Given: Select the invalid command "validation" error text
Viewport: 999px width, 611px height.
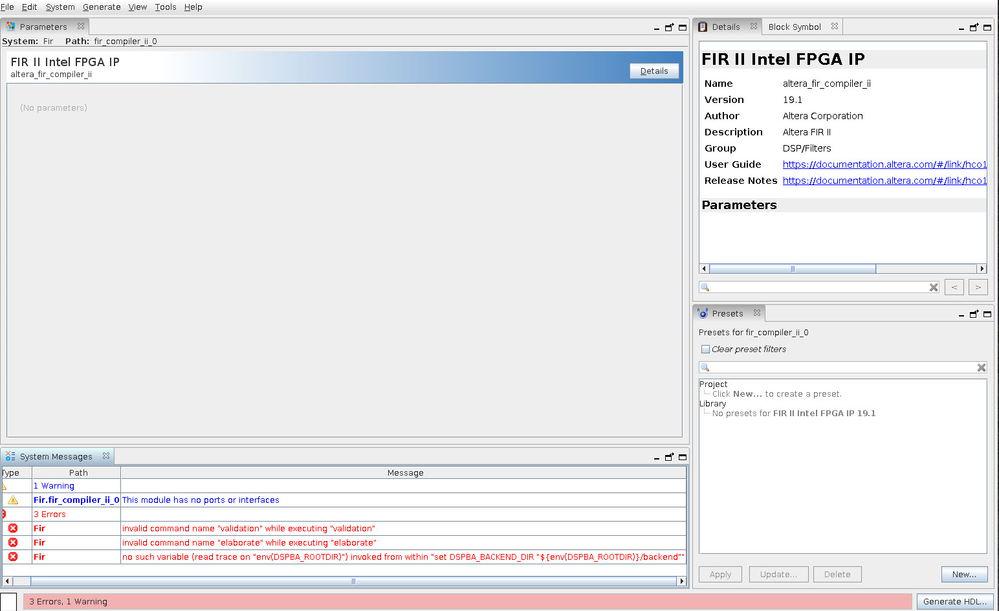Looking at the screenshot, I should (248, 528).
